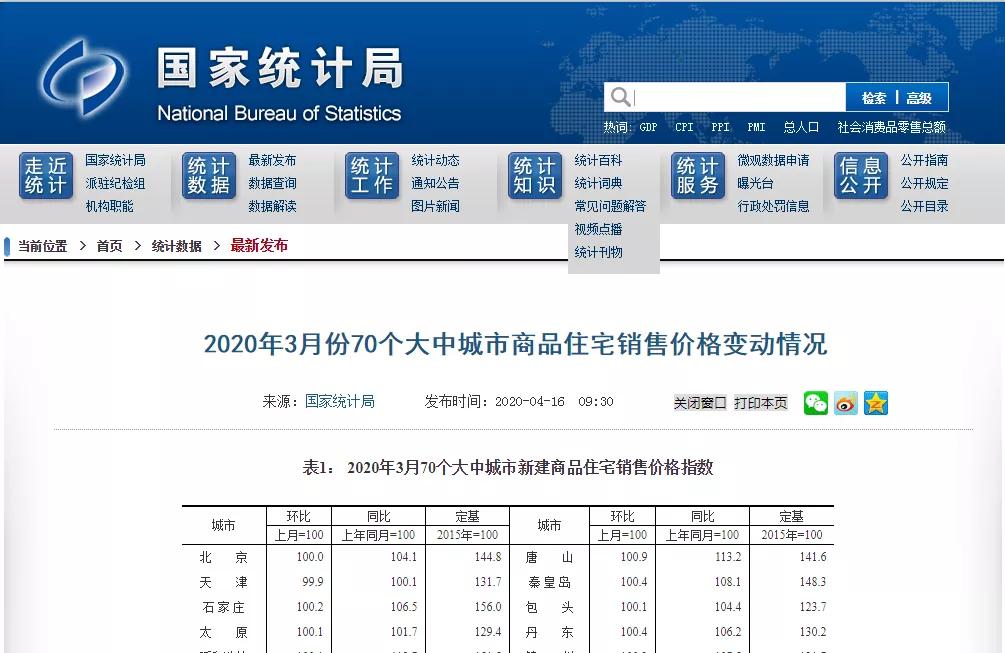Click 打印本页 to print this page

pos(760,402)
